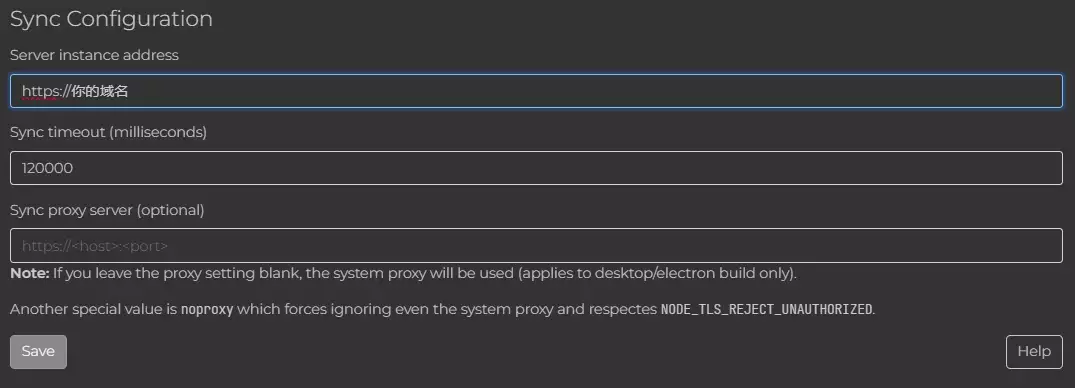The height and width of the screenshot is (388, 1075).
Task: Click the "Sync proxy server (optional)" label
Action: [x=107, y=210]
